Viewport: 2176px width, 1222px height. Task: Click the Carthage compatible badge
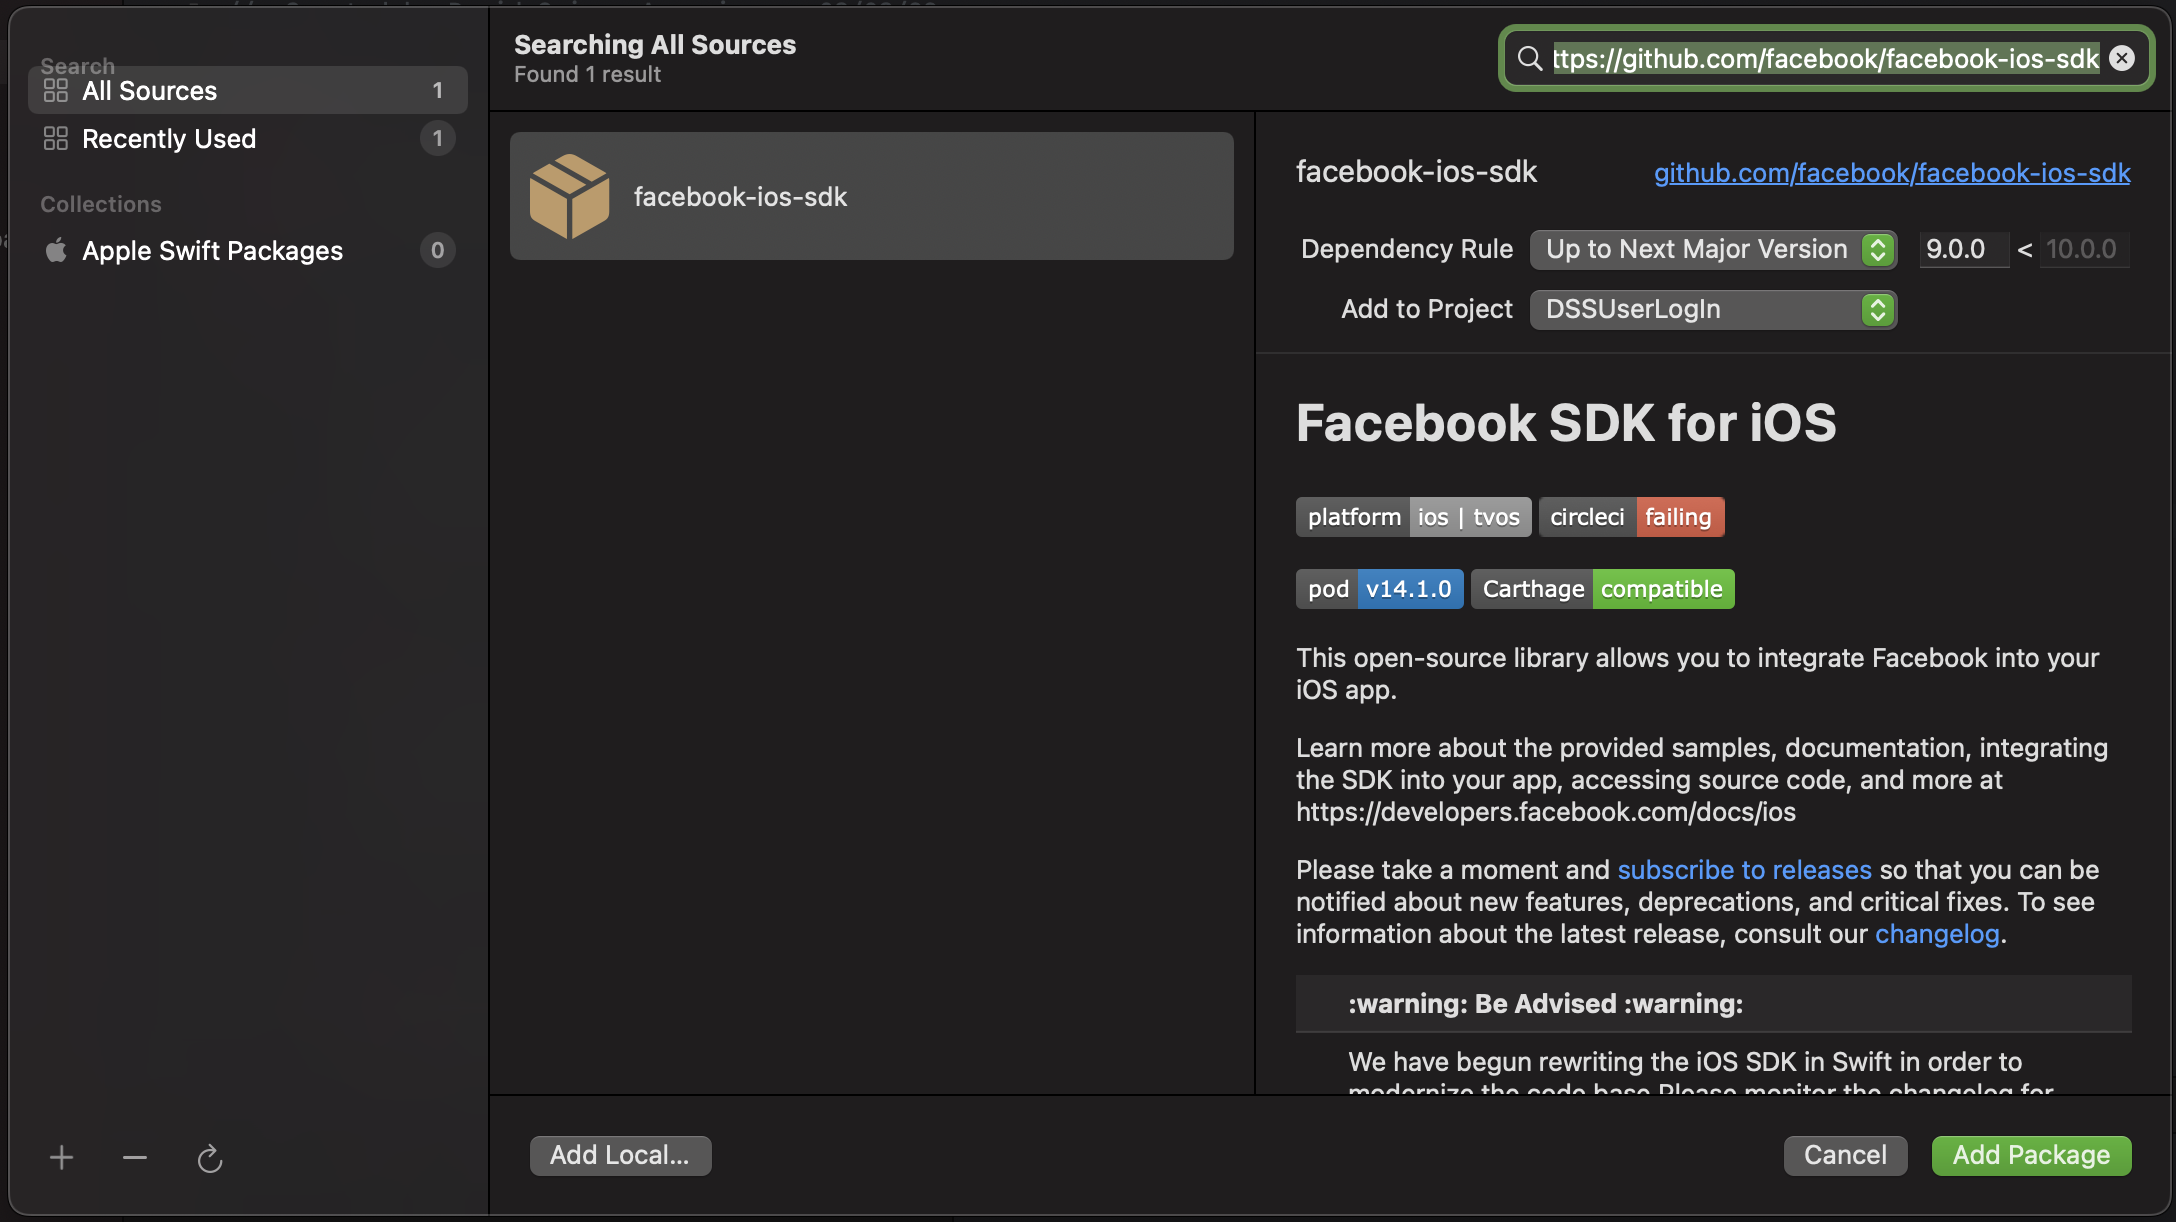1602,589
